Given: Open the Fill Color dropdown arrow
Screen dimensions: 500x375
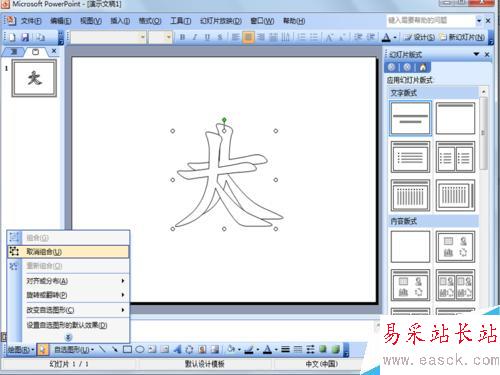Looking at the screenshot, I should [x=239, y=349].
